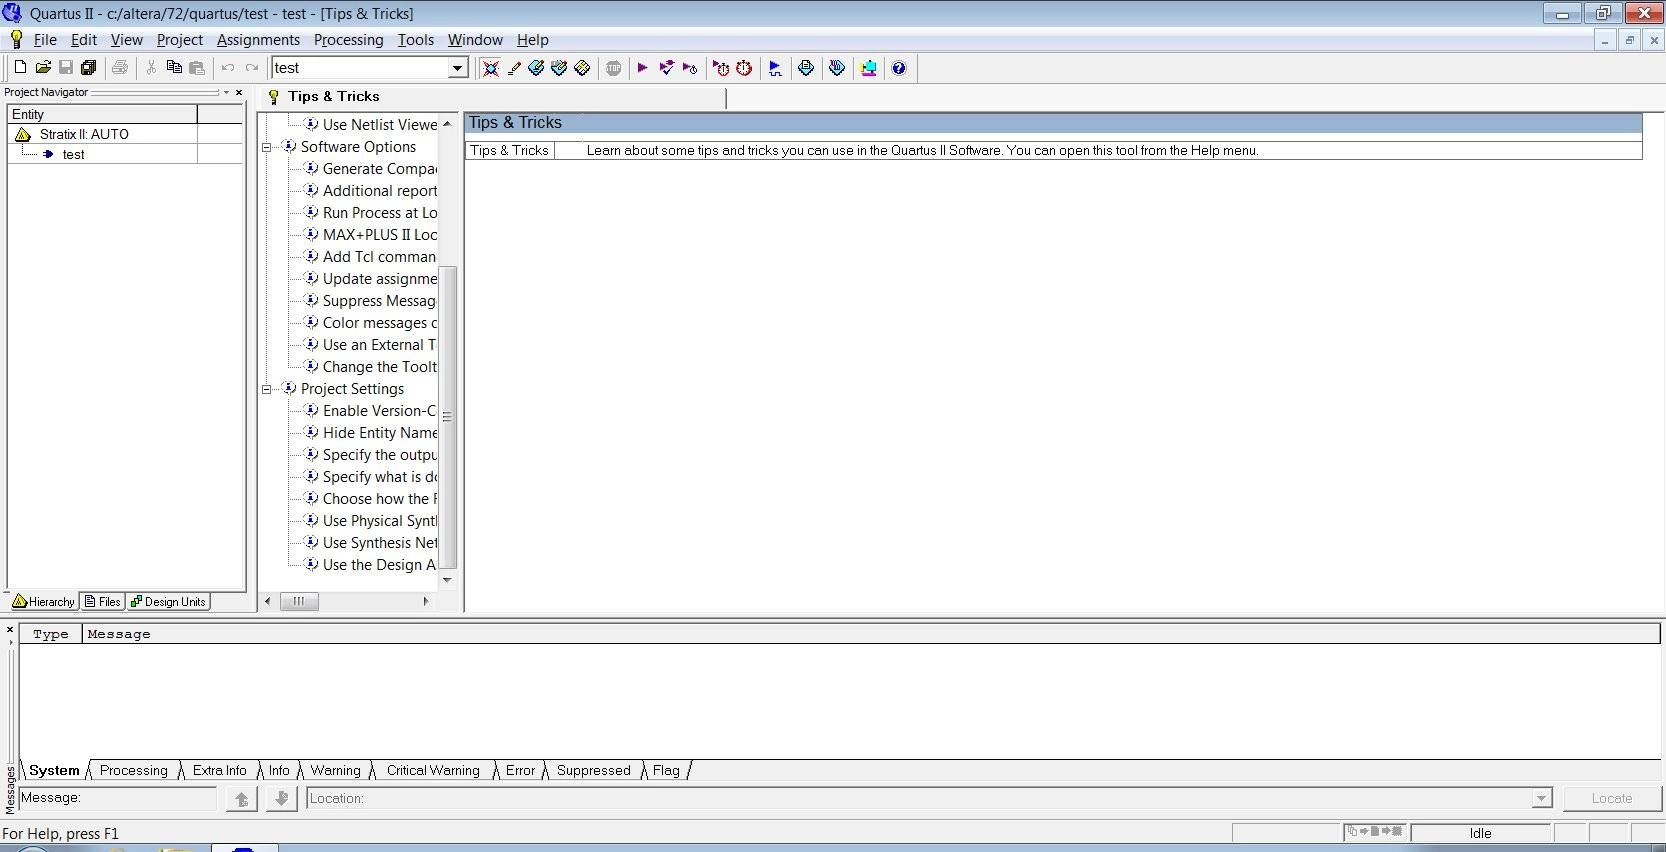Image resolution: width=1666 pixels, height=852 pixels.
Task: Select the Extra Info messages tab
Action: pyautogui.click(x=219, y=770)
